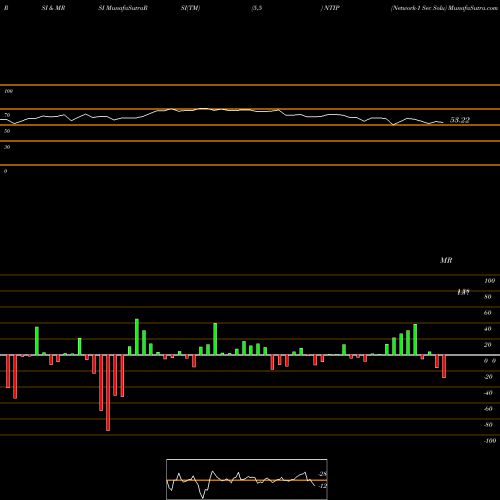The width and height of the screenshot is (500, 500).
Task: Click the 'SI(TM)' header label
Action: 190,8
